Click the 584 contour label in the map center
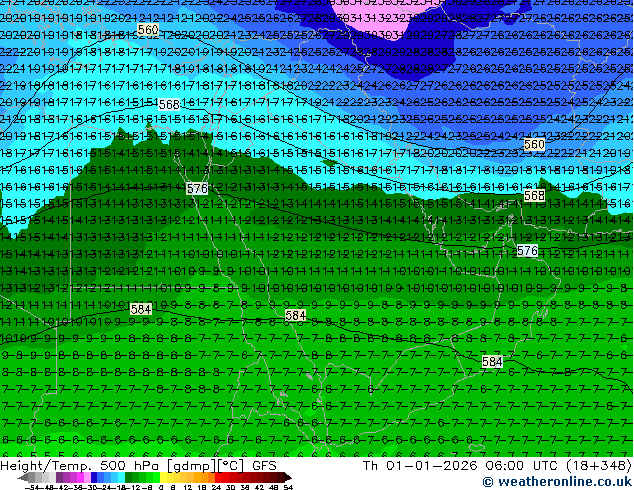 [x=295, y=315]
